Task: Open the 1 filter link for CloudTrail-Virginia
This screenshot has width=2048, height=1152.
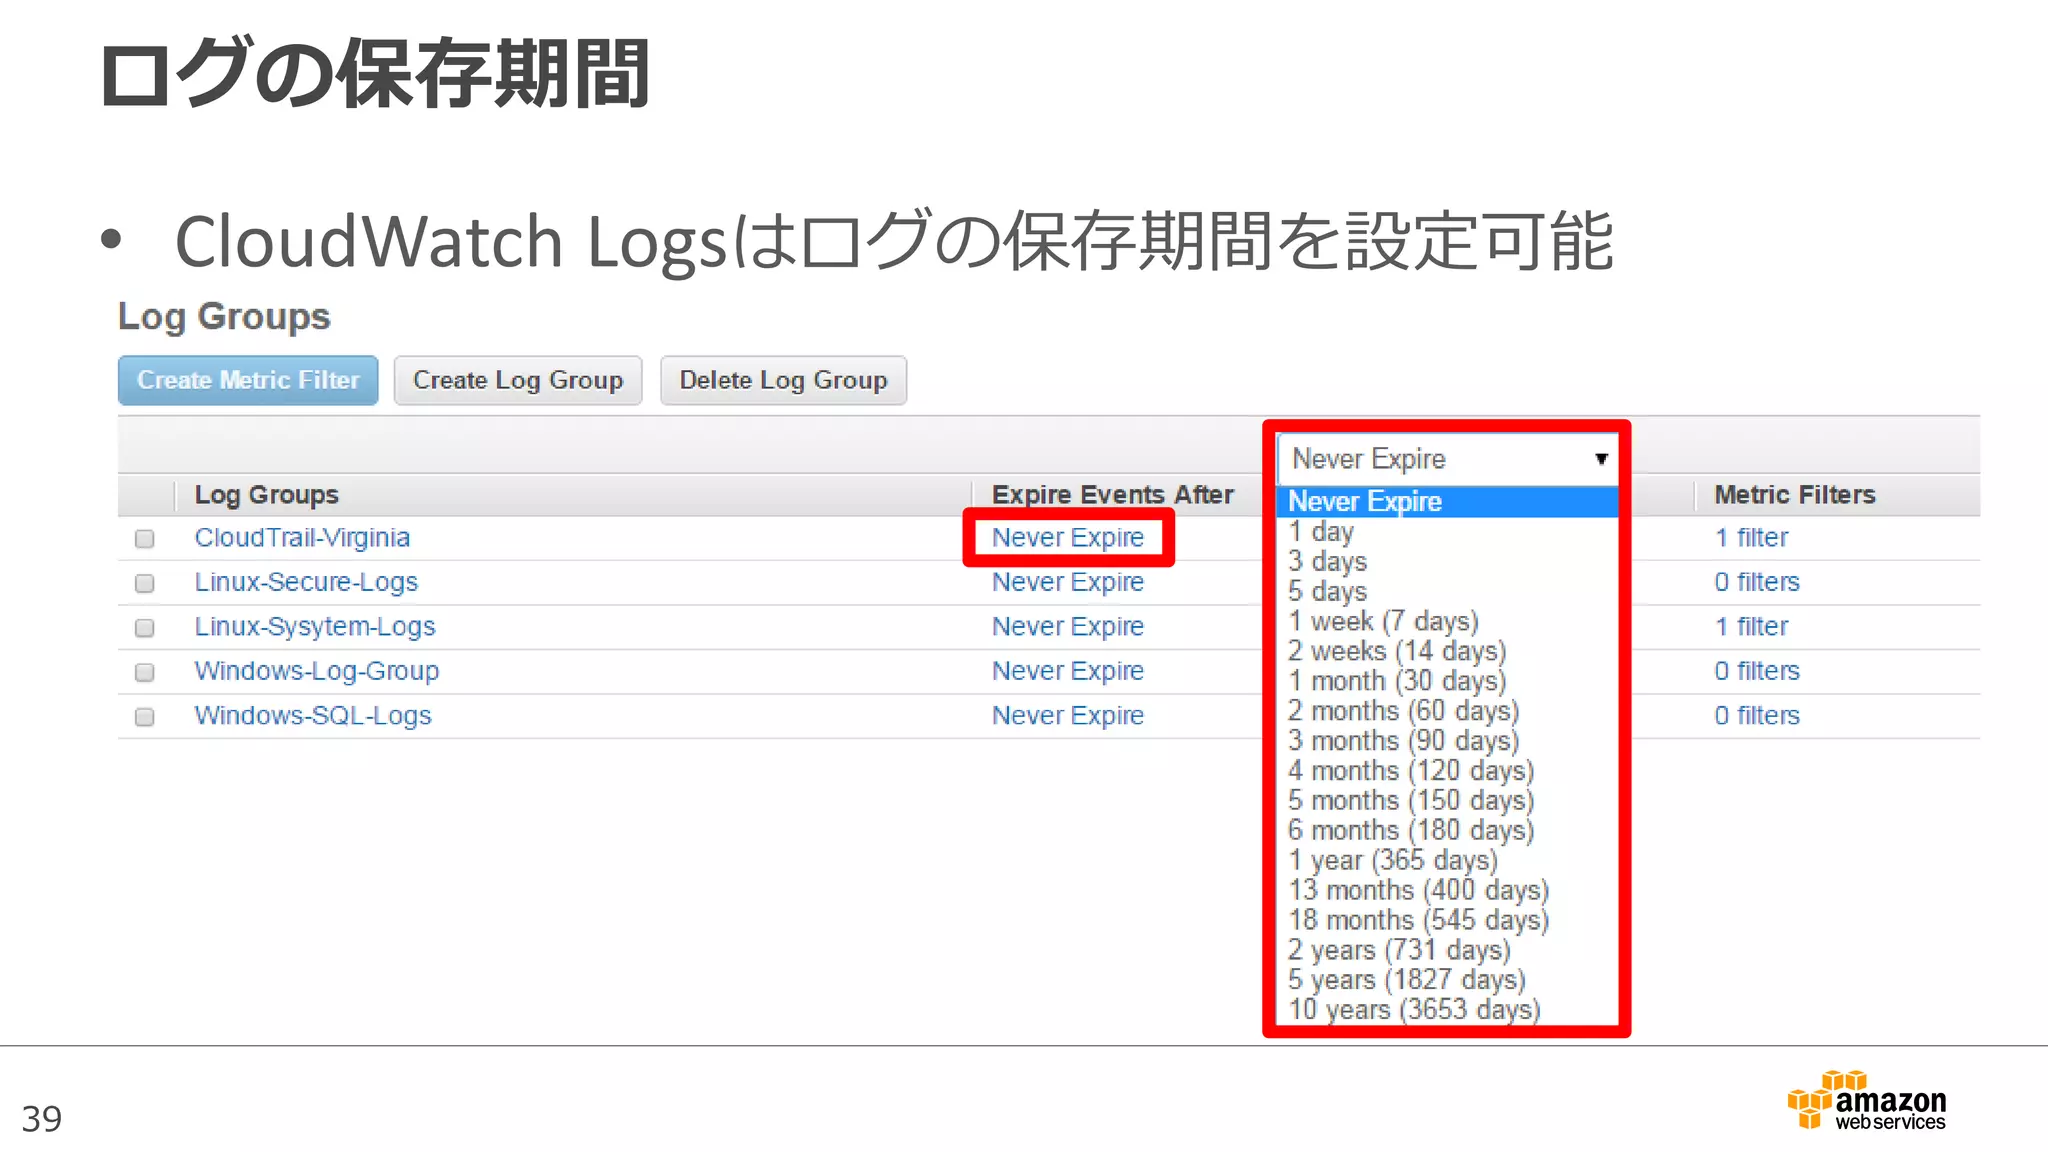Action: click(x=1751, y=538)
